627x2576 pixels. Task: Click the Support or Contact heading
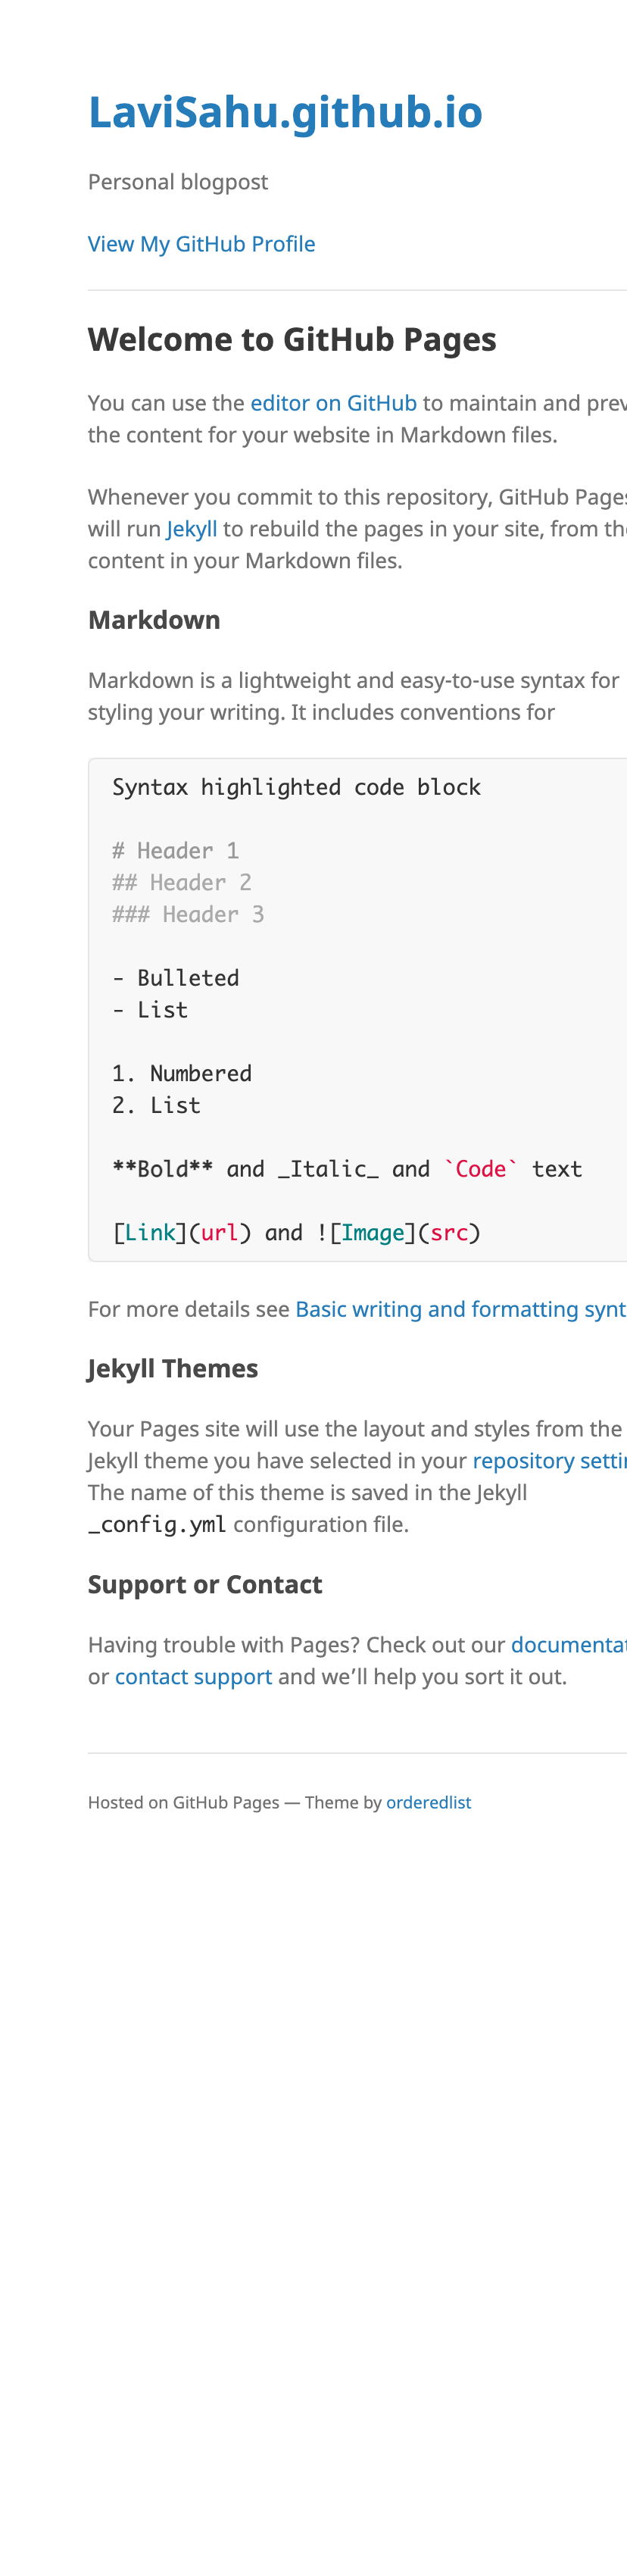205,1584
